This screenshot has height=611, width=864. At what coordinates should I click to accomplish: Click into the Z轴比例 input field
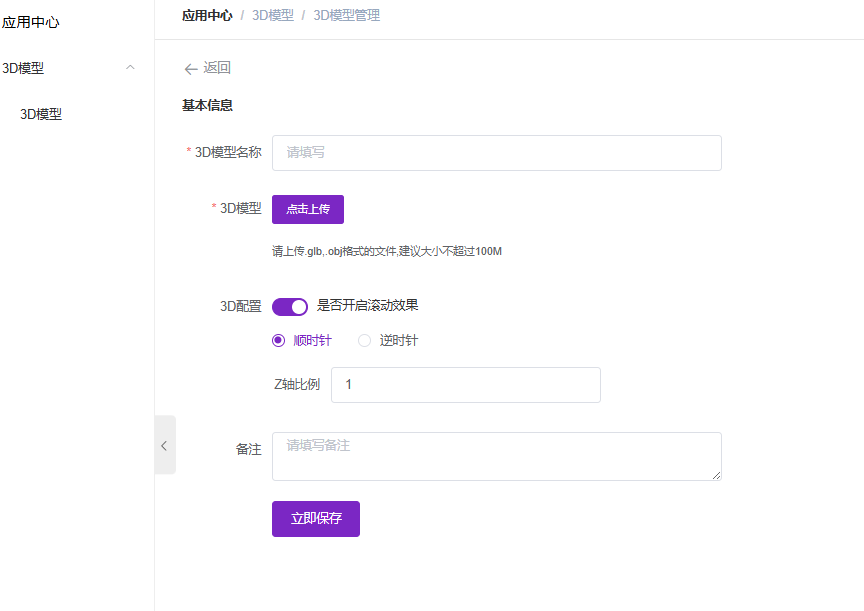coord(465,385)
